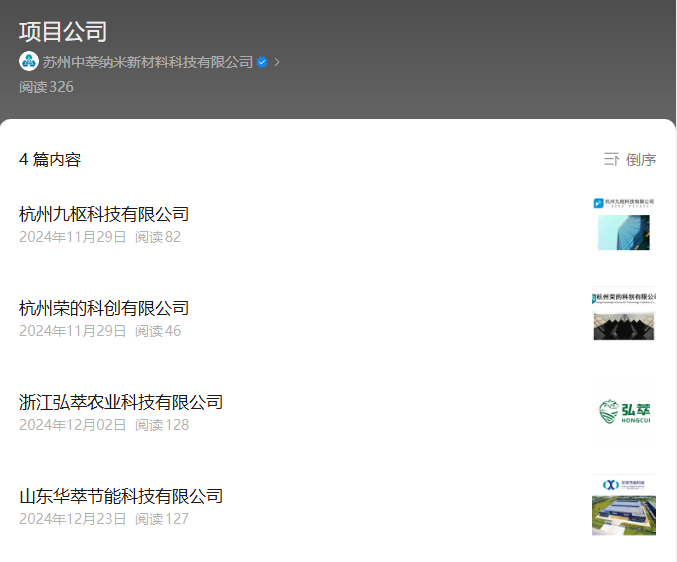The height and width of the screenshot is (562, 677).
Task: Click the 杭州九枢科技 article thumbnail
Action: [623, 224]
